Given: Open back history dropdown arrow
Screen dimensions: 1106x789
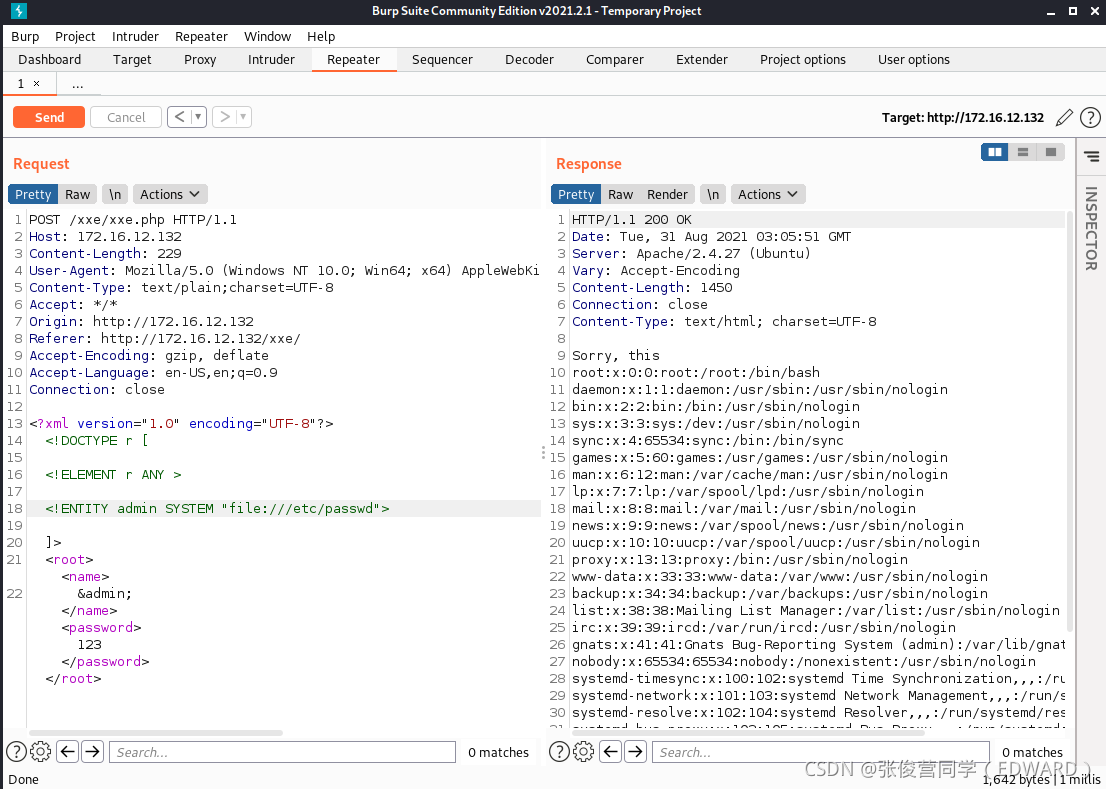Looking at the screenshot, I should 198,117.
